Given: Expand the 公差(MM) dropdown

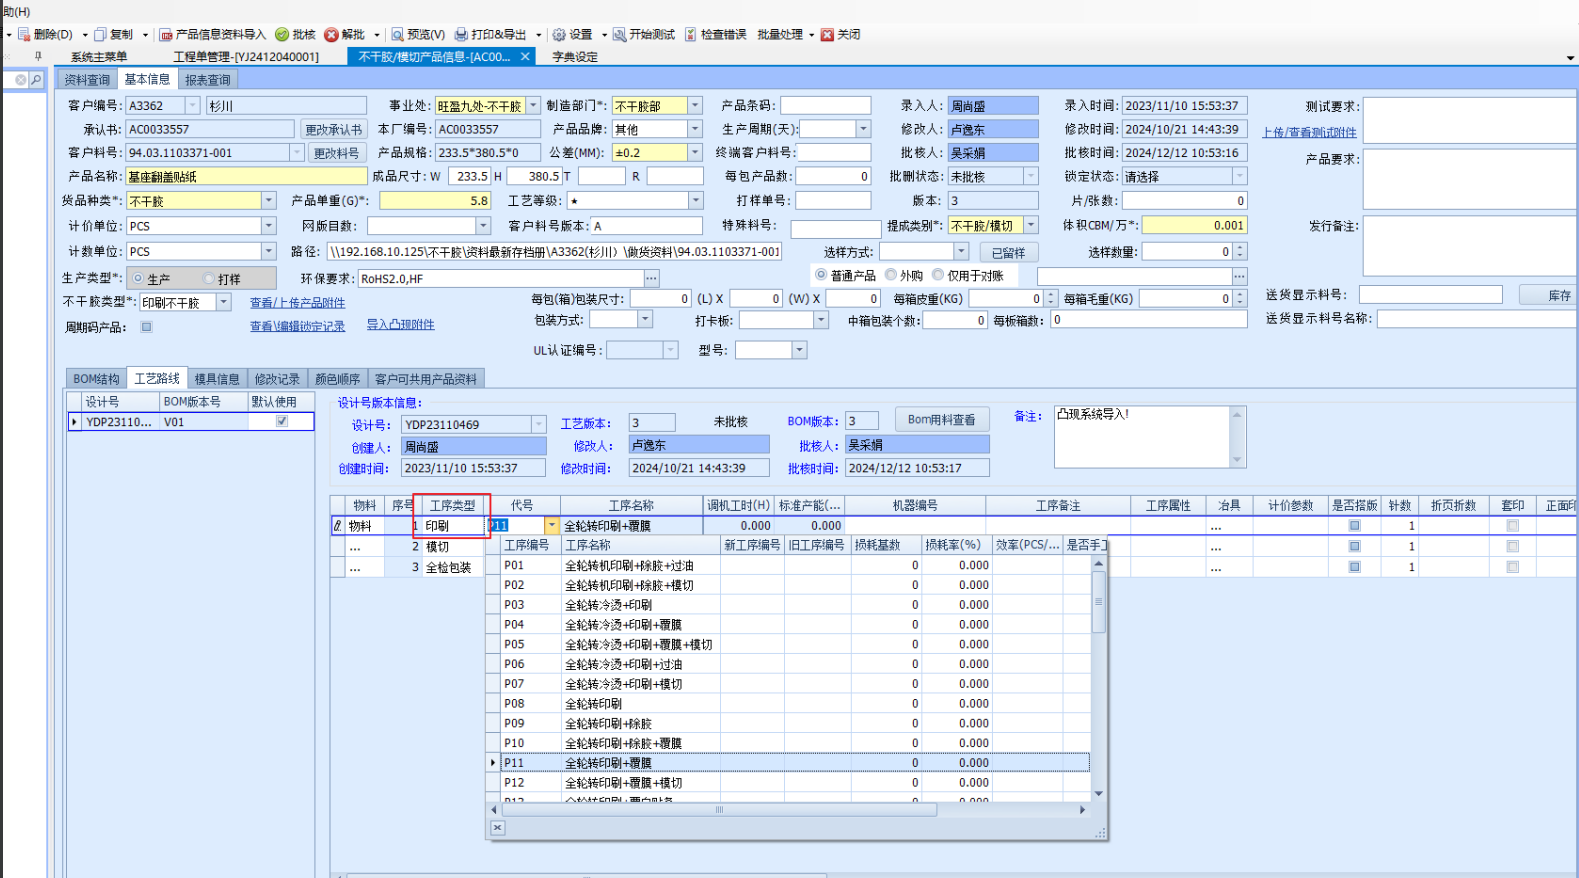Looking at the screenshot, I should coord(695,152).
